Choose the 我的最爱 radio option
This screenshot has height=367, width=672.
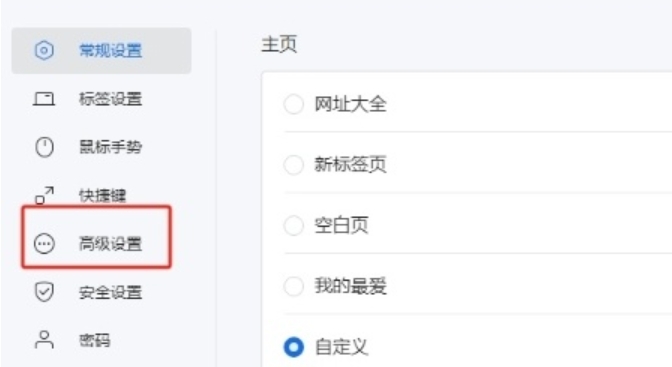point(294,286)
